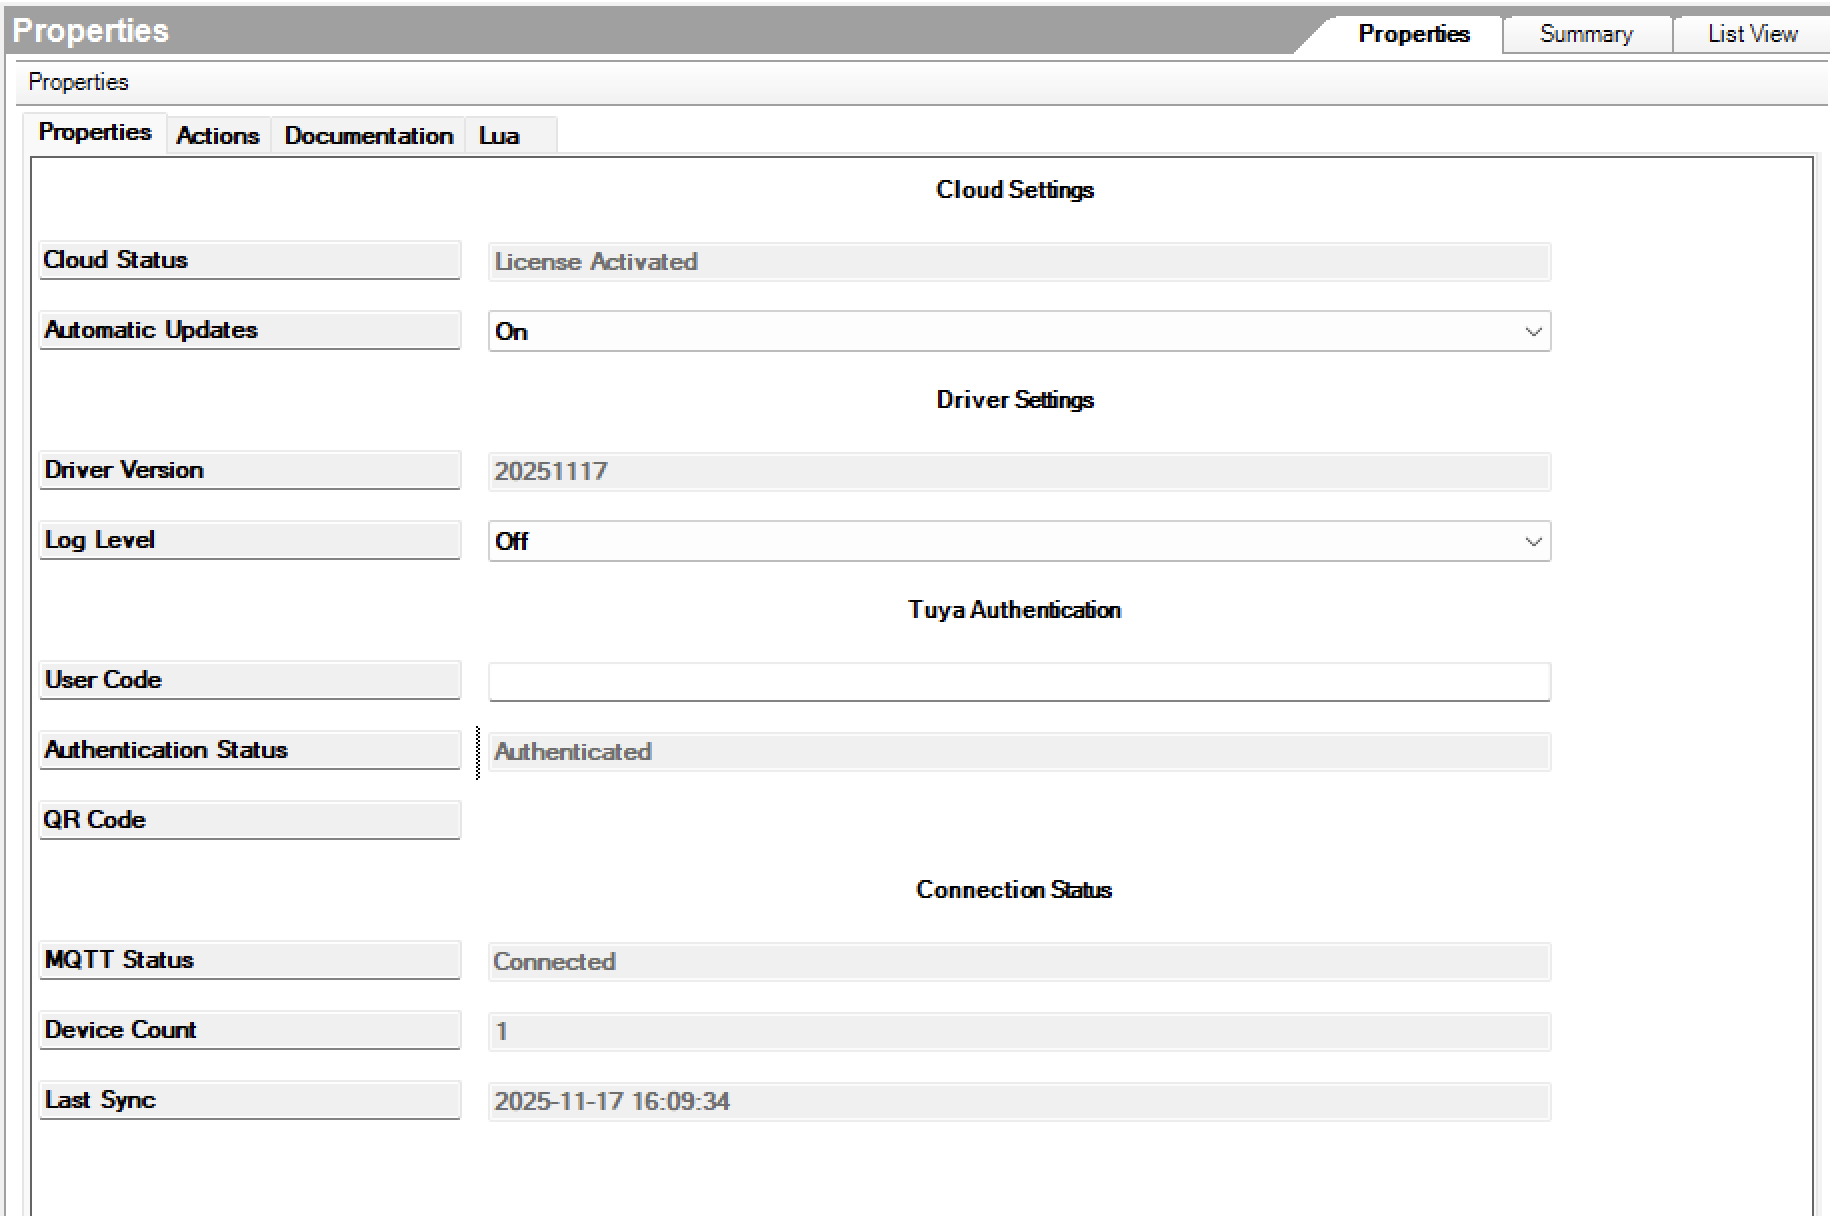
Task: Click the License Activated cloud status field
Action: 1018,262
